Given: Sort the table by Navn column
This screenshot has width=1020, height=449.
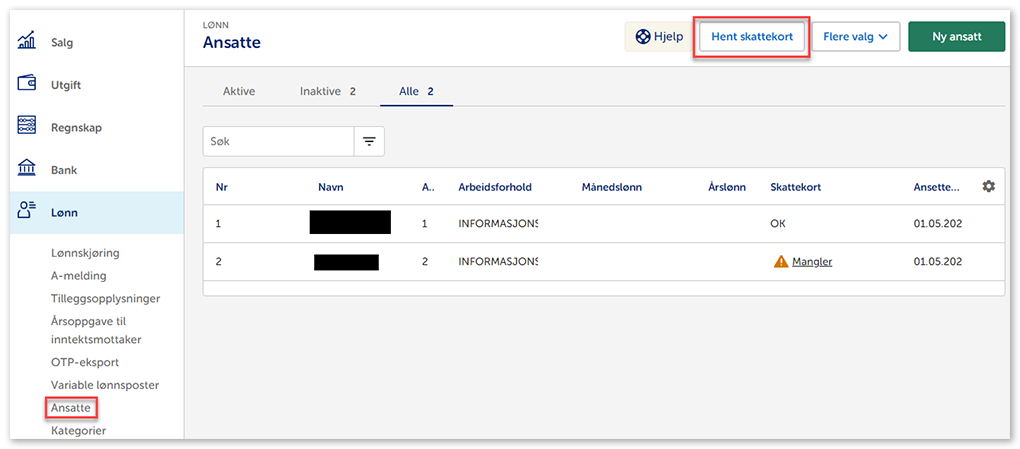Looking at the screenshot, I should [x=331, y=187].
